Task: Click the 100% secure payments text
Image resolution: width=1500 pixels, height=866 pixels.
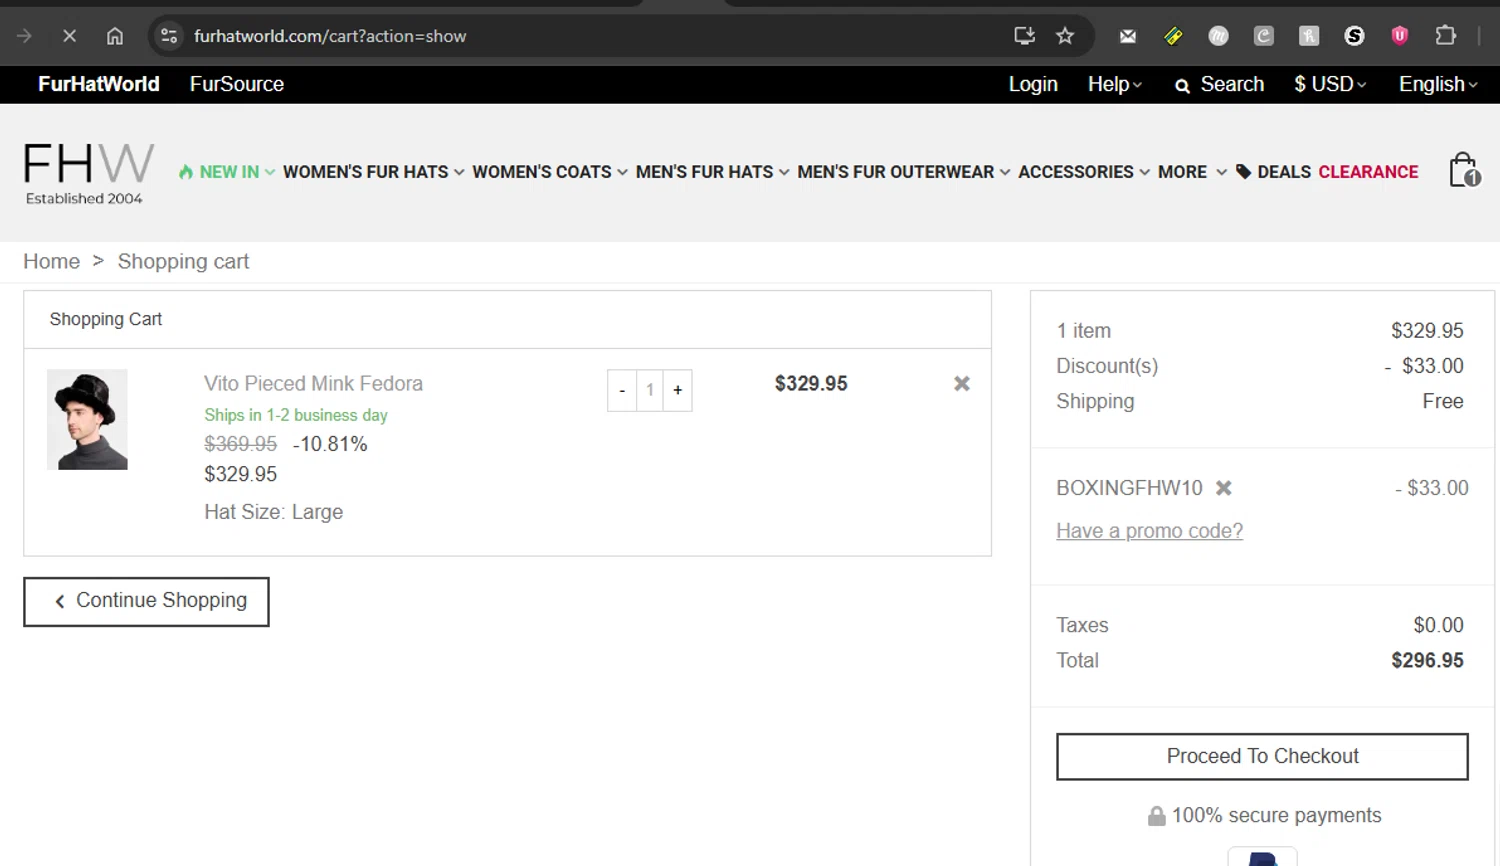Action: (x=1276, y=815)
